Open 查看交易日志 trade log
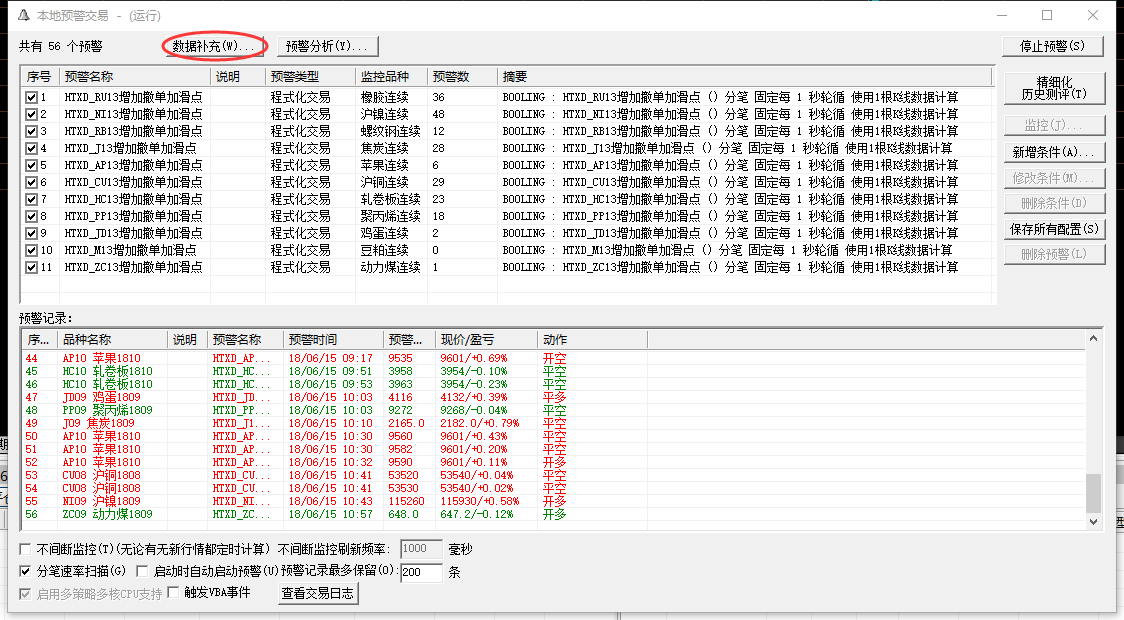Image resolution: width=1124 pixels, height=620 pixels. coord(317,593)
